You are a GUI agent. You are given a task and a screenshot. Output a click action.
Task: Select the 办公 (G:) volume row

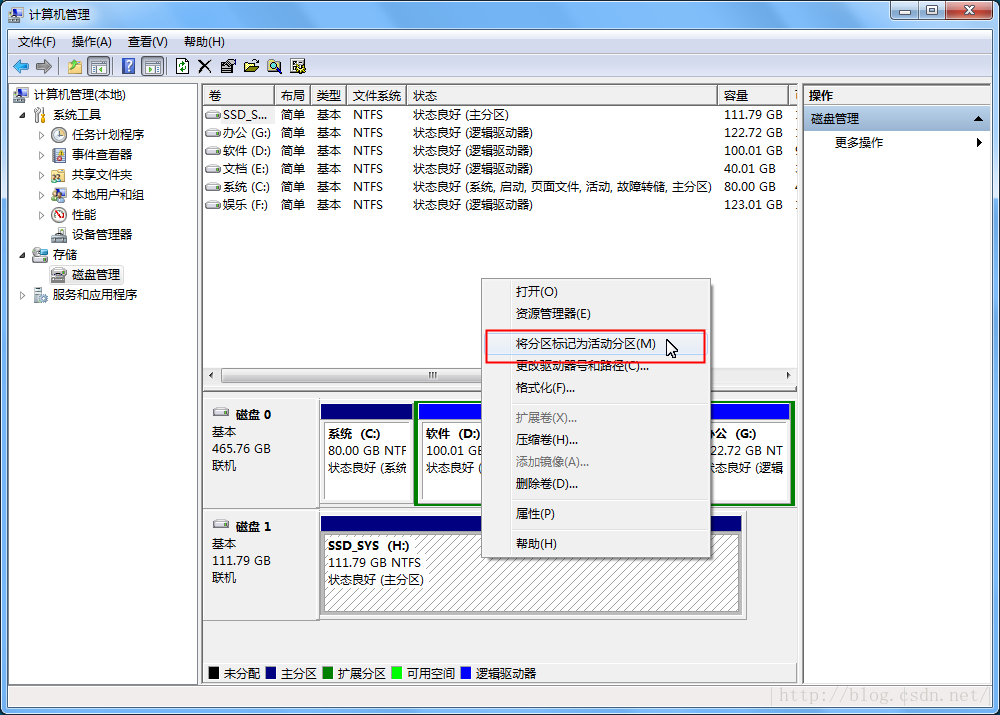point(500,133)
